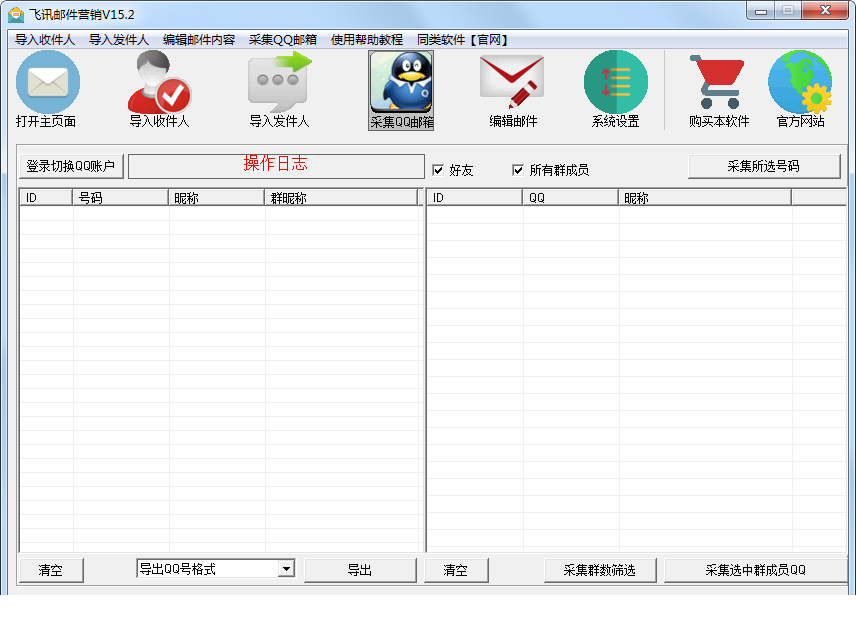The image size is (856, 618).
Task: Click the QQ column header
Action: 570,198
